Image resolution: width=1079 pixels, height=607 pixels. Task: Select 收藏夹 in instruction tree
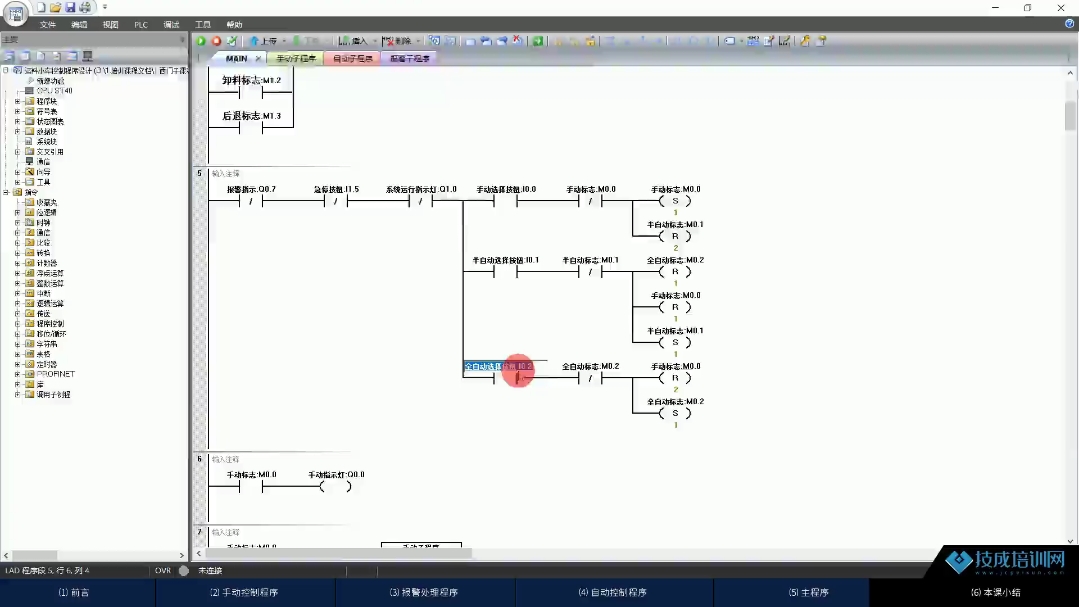pos(46,202)
